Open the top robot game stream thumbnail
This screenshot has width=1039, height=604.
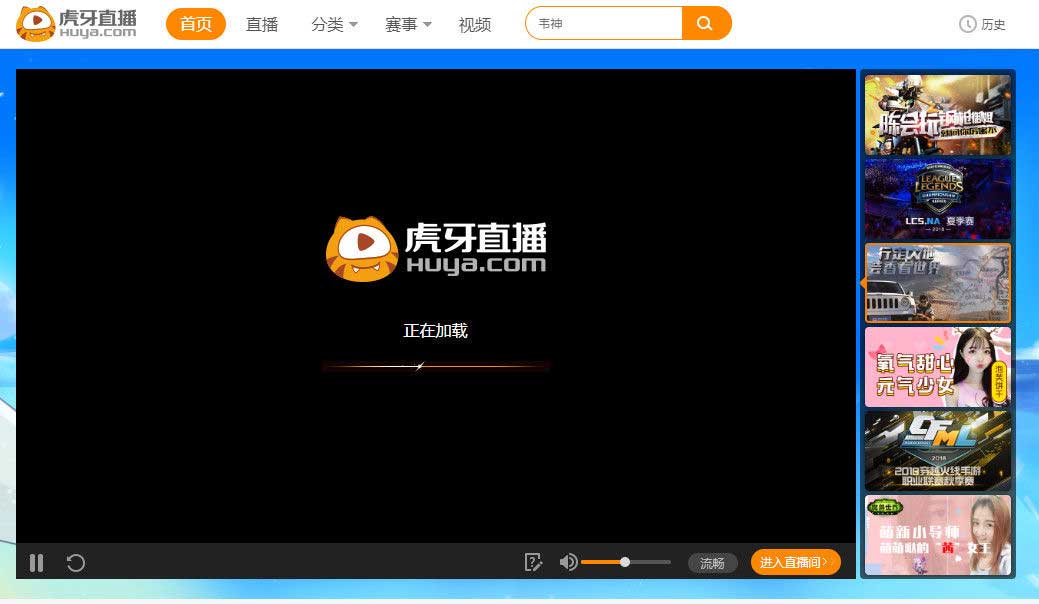tap(937, 114)
